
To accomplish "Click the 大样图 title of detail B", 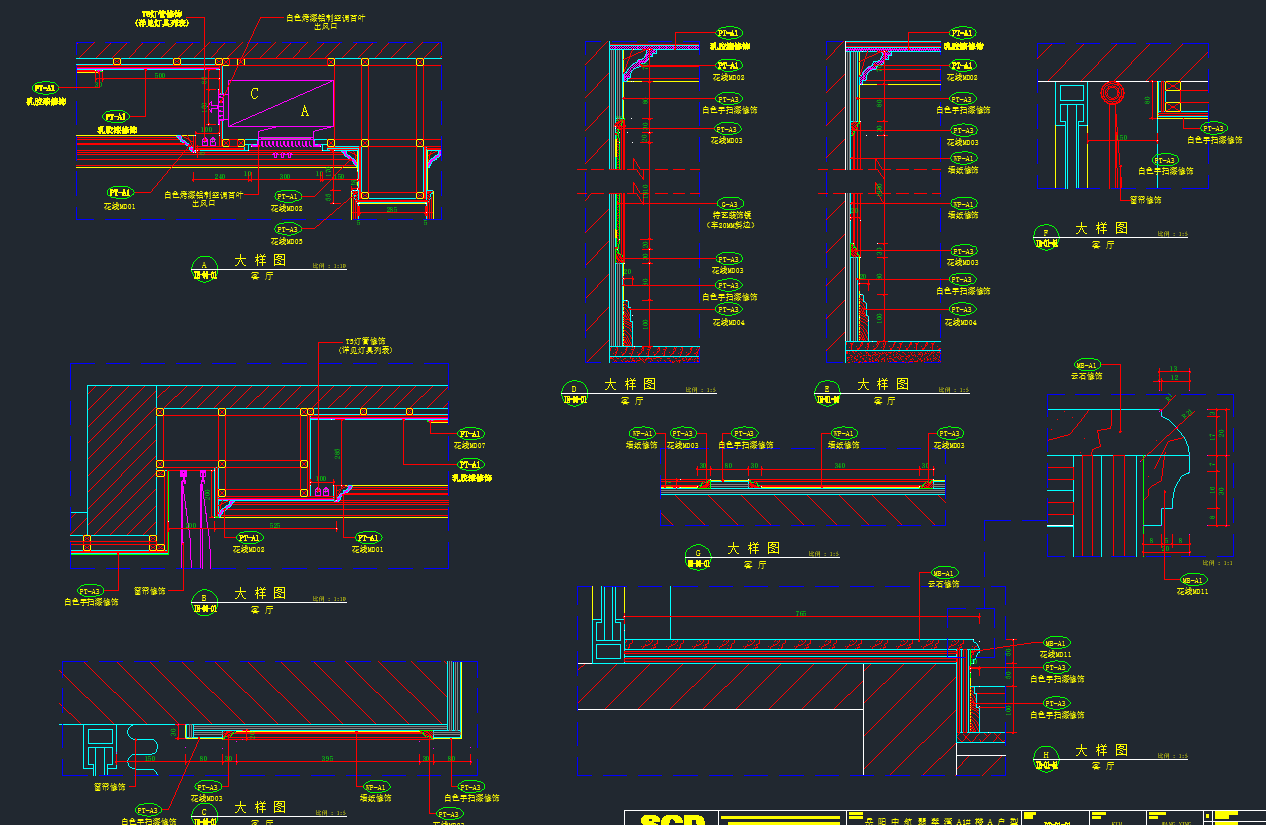I will (x=260, y=593).
